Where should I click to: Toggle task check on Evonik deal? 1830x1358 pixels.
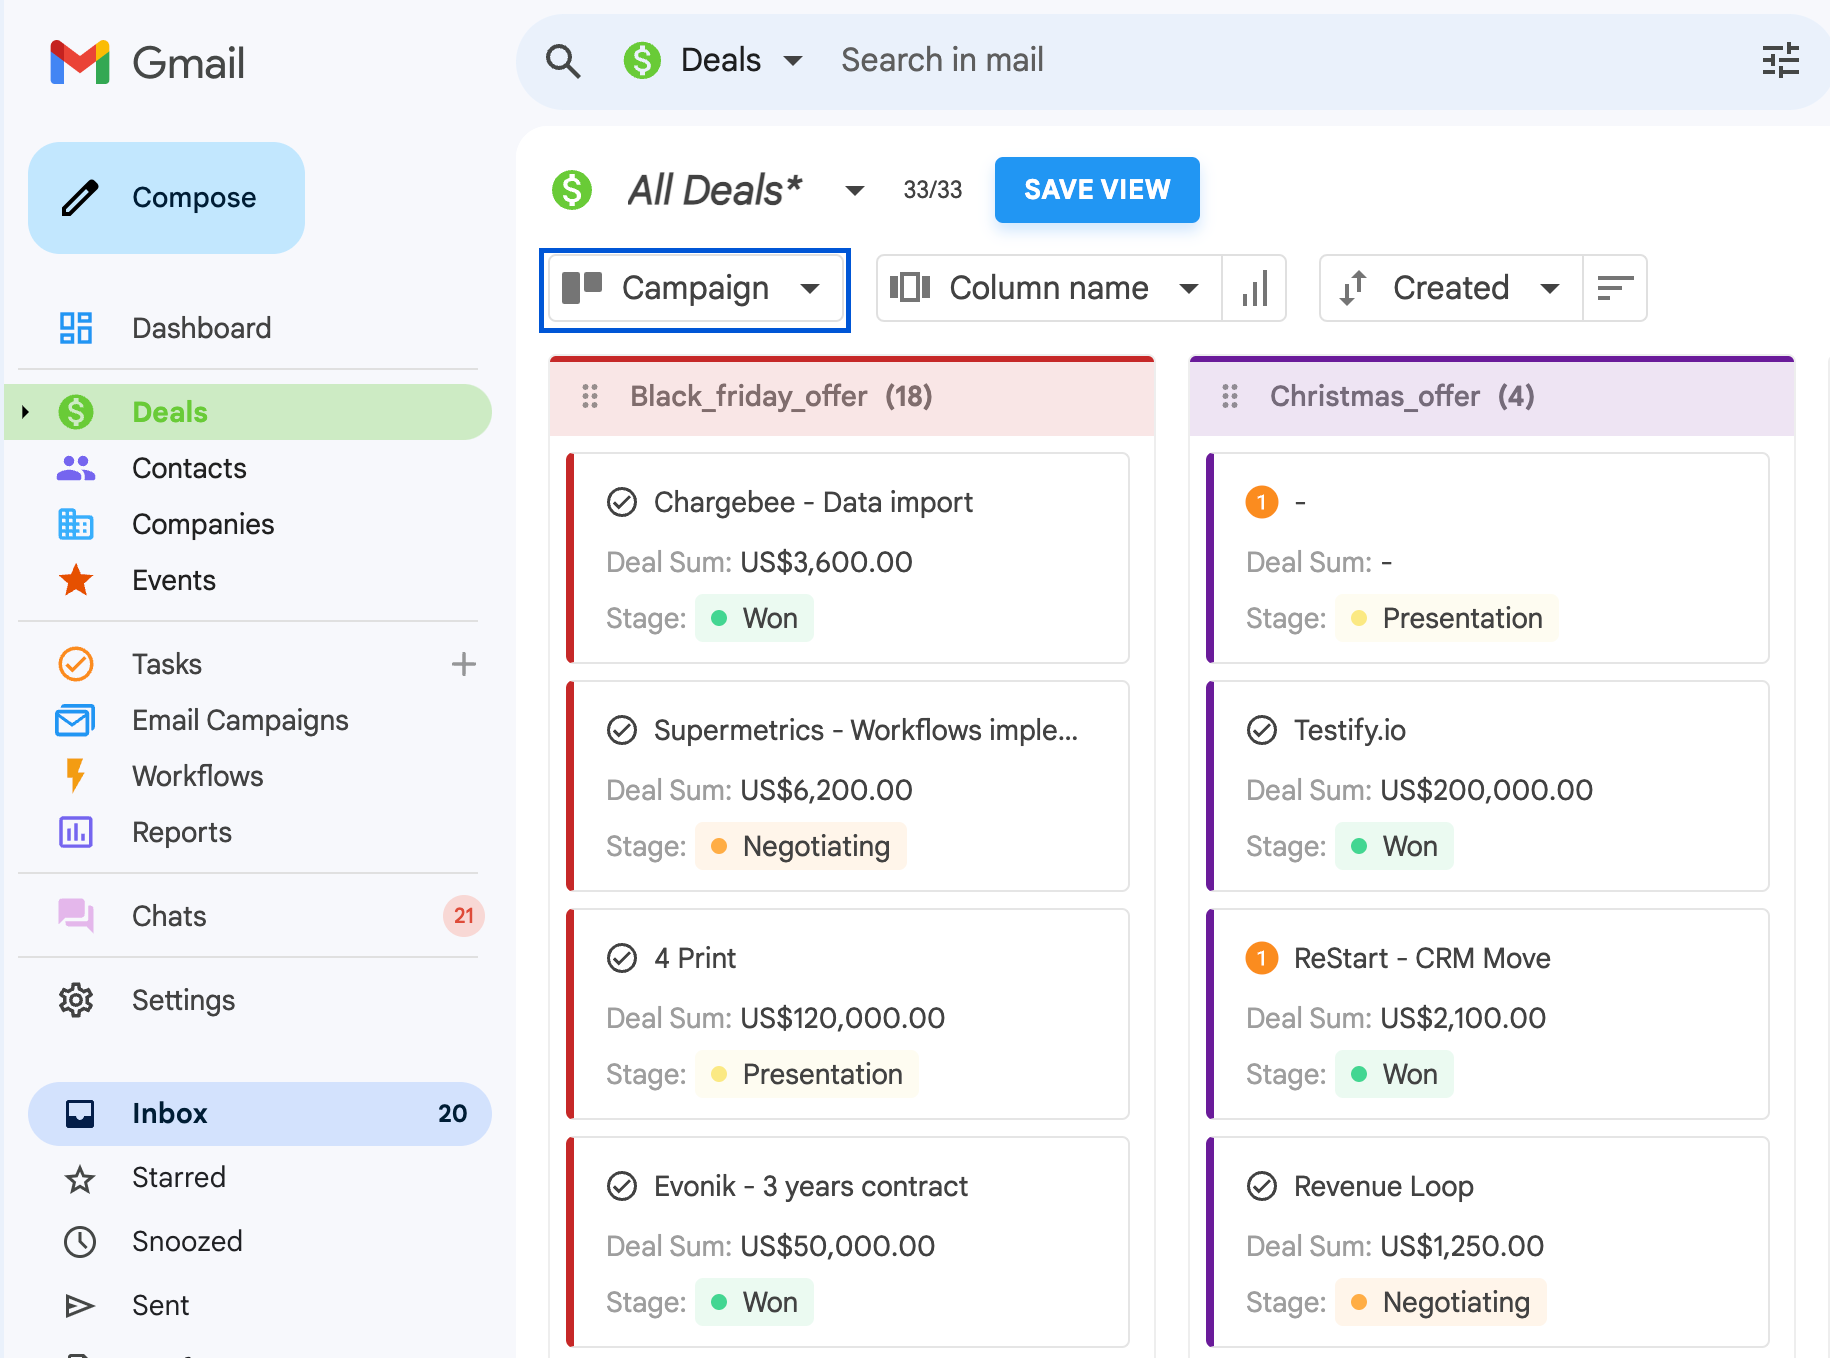click(622, 1186)
